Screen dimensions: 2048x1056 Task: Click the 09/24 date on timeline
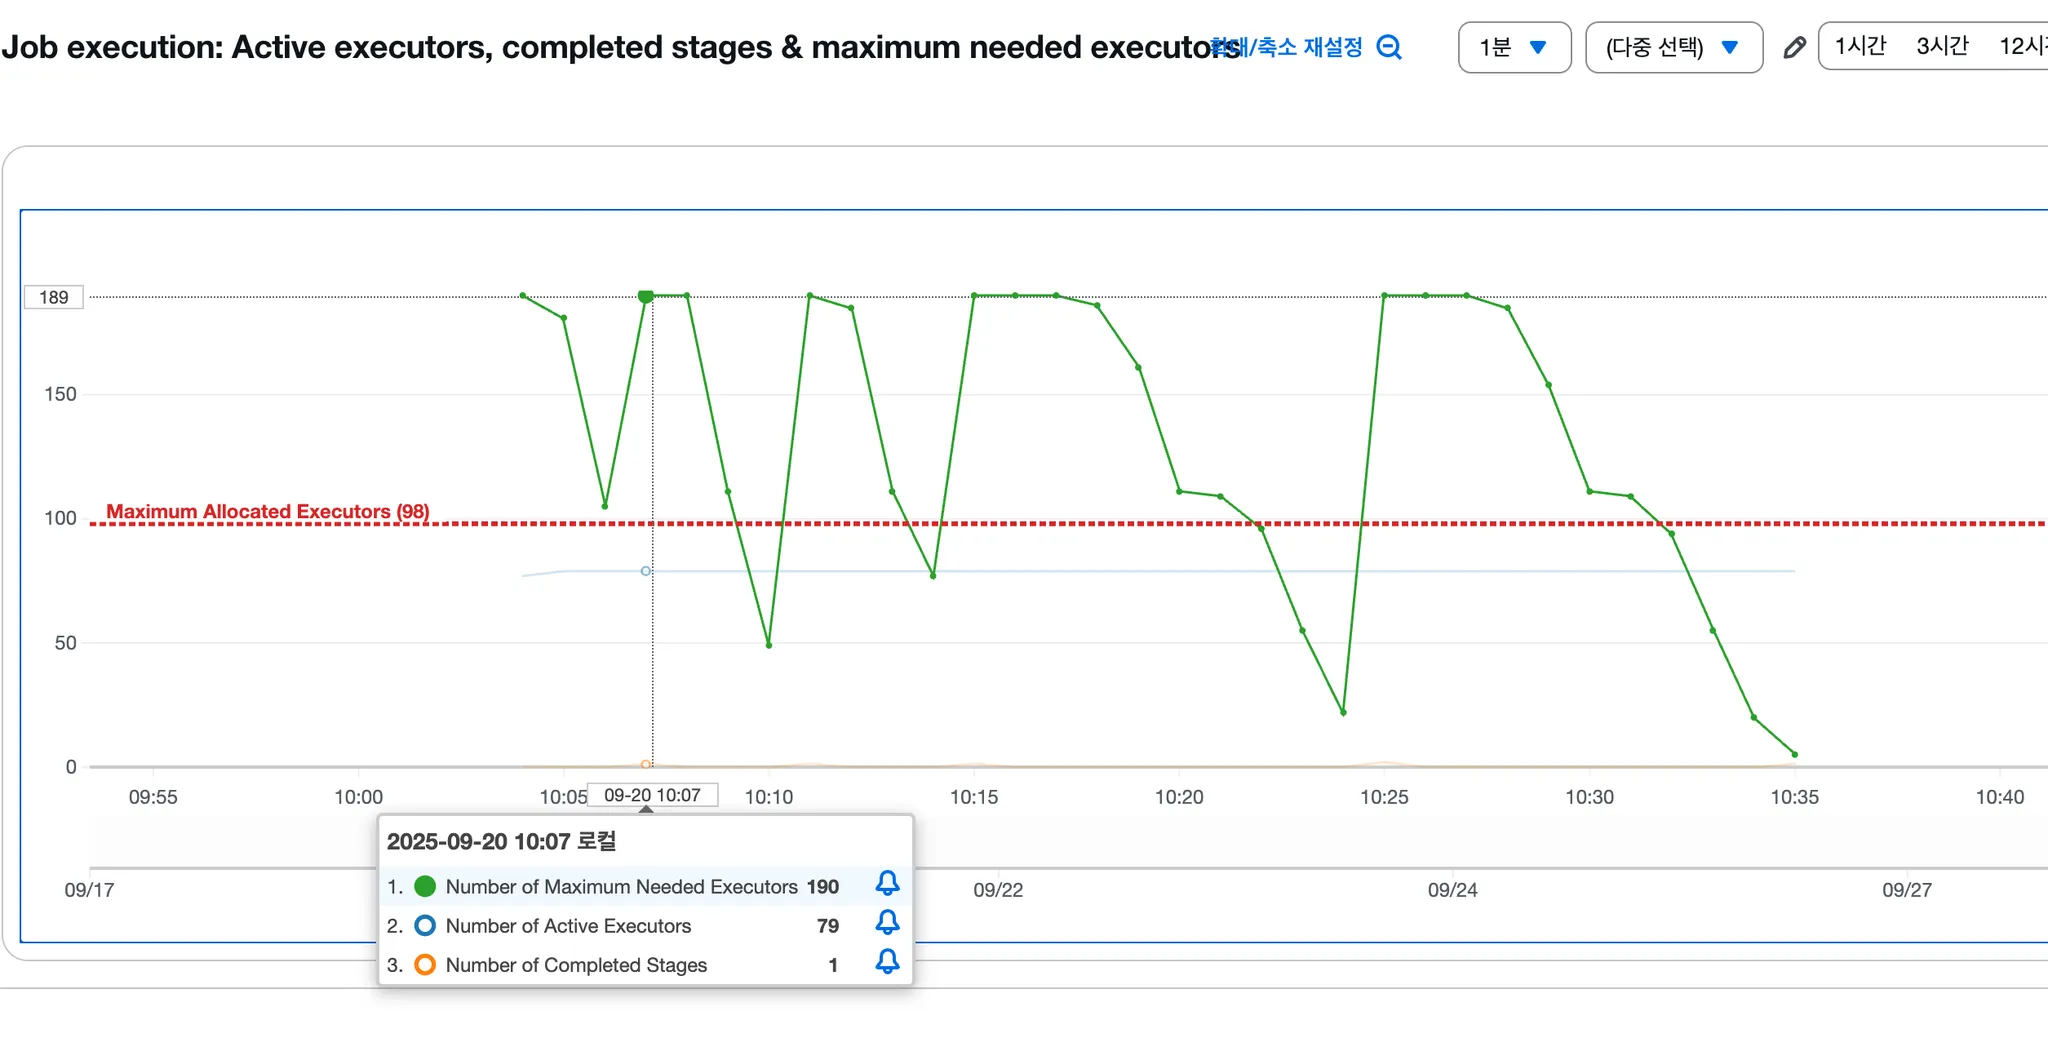[1452, 889]
